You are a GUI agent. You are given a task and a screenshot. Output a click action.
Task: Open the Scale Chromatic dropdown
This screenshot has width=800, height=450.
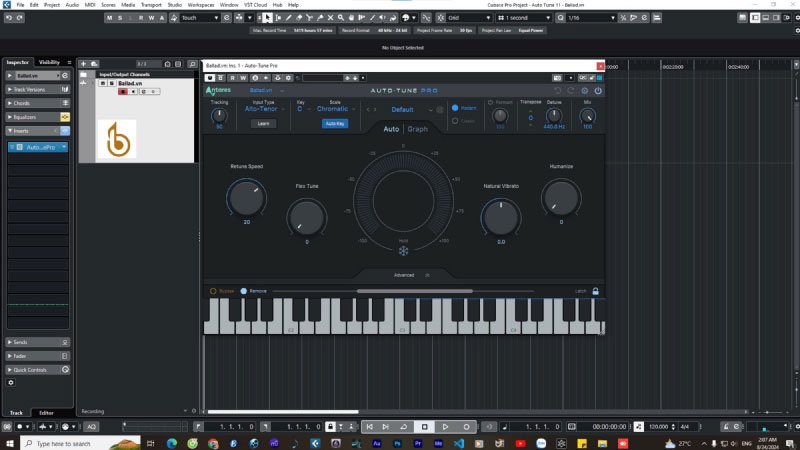pos(336,109)
